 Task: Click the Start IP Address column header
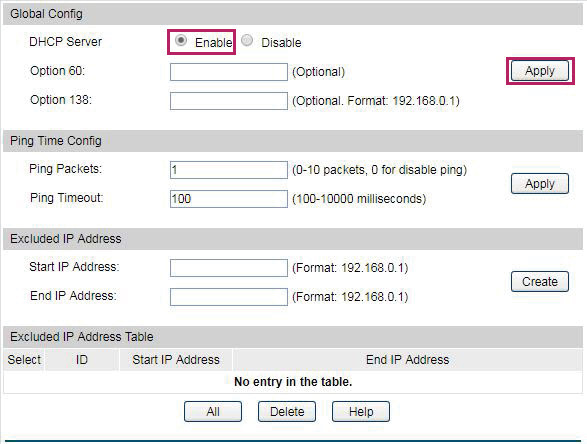[x=176, y=360]
